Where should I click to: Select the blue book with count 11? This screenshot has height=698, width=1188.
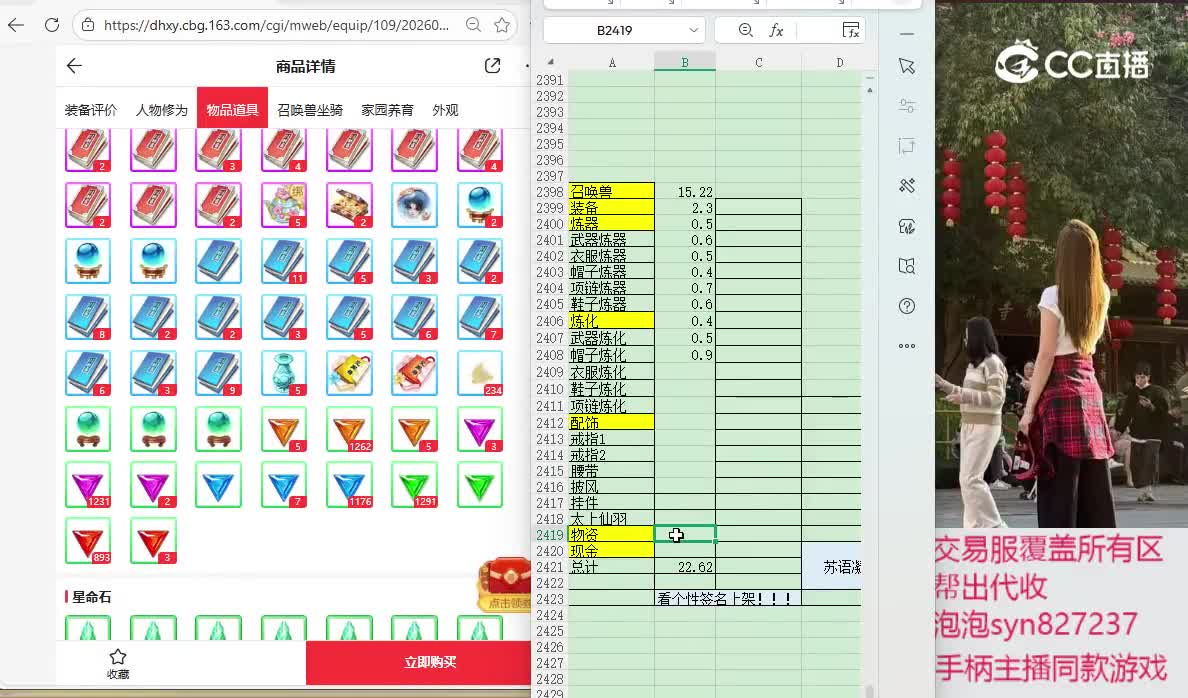[x=284, y=261]
